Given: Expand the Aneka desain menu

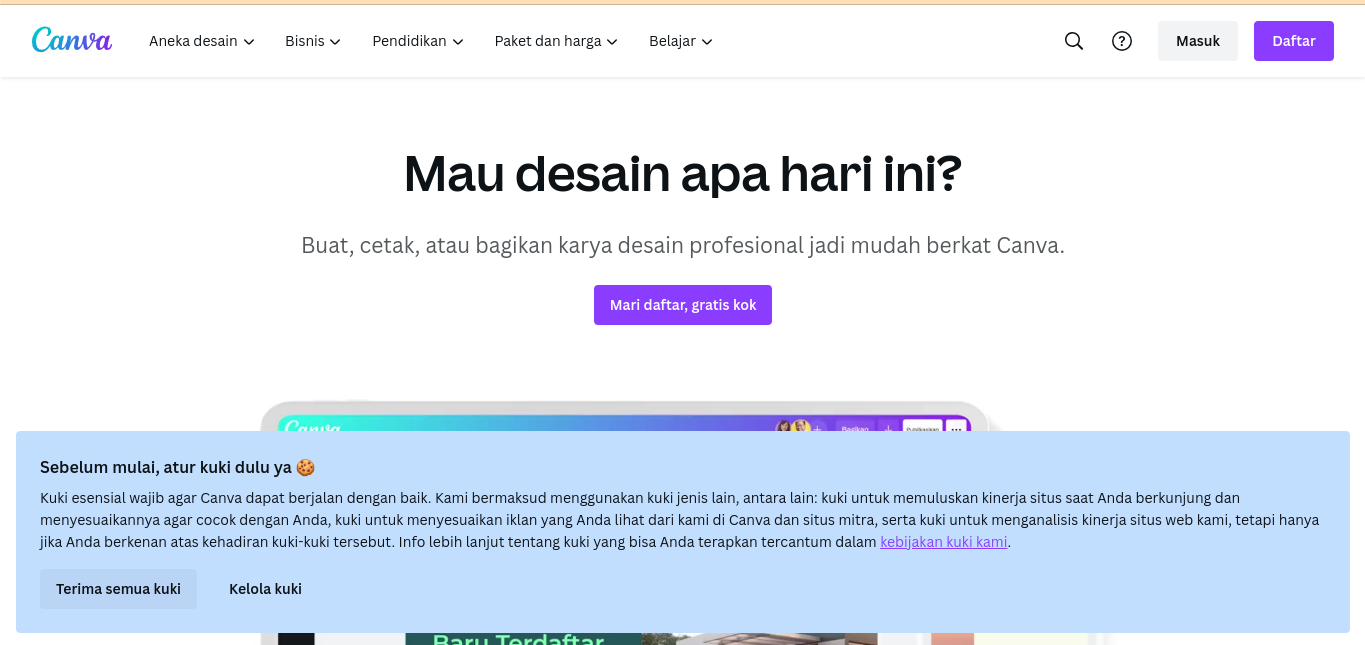Looking at the screenshot, I should (x=202, y=41).
